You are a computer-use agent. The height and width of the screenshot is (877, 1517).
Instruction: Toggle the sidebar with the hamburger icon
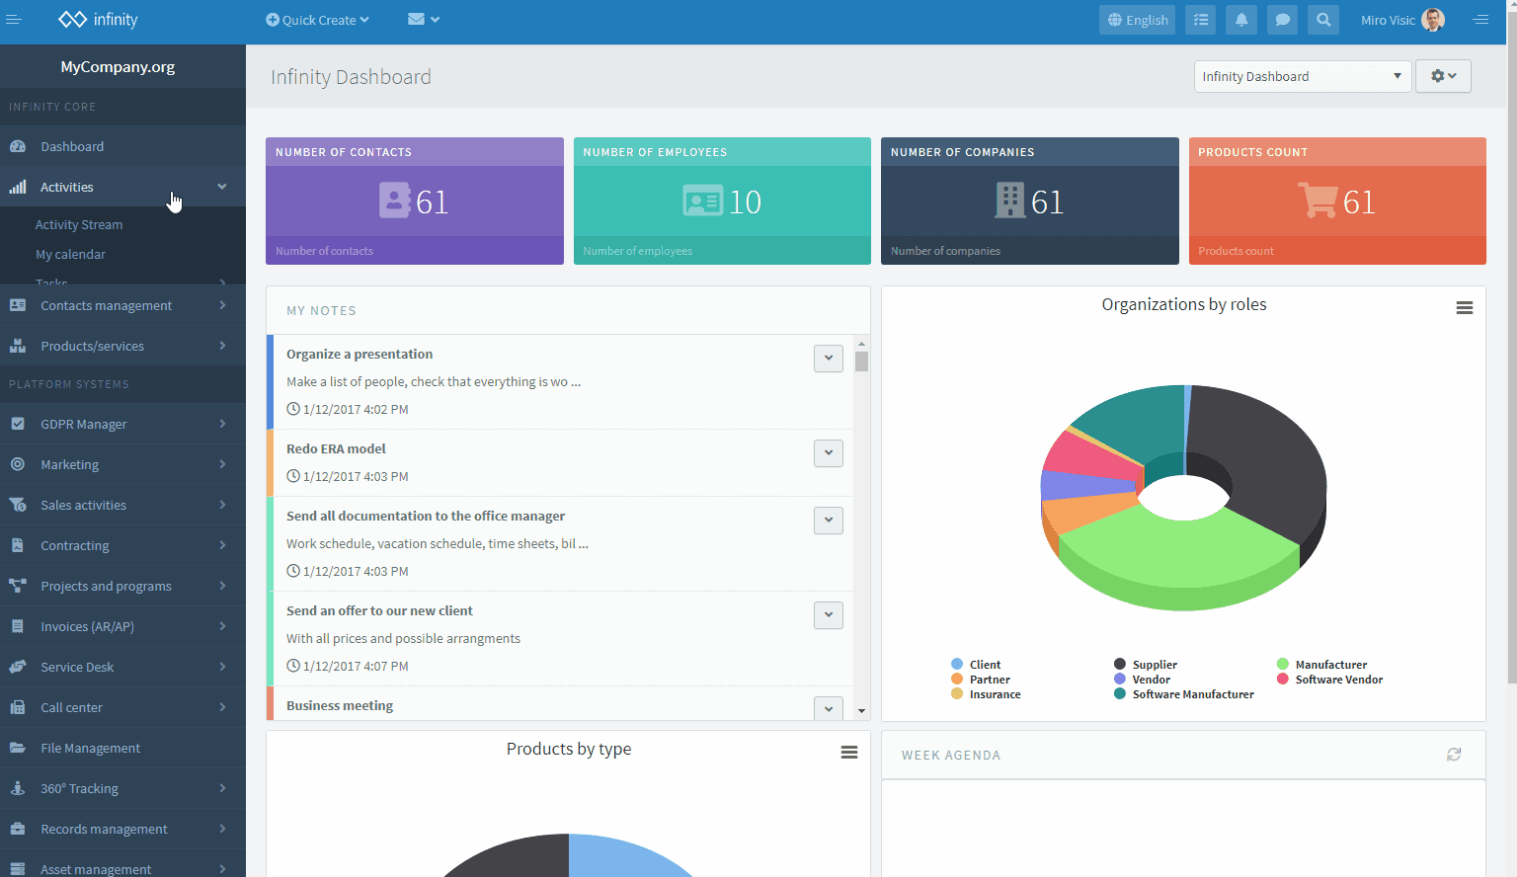[x=15, y=19]
